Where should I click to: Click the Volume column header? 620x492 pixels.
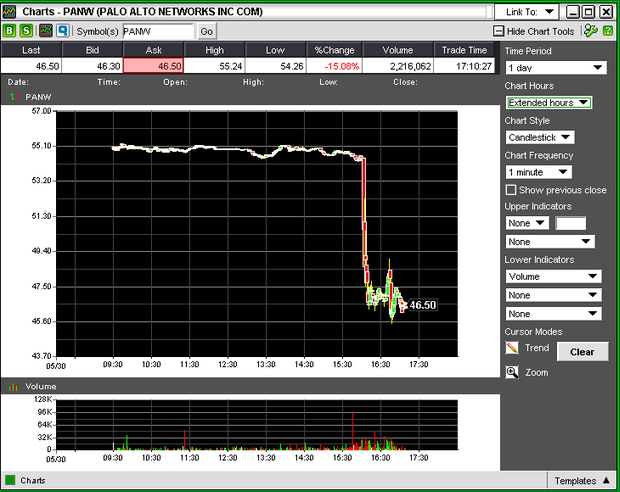click(398, 50)
